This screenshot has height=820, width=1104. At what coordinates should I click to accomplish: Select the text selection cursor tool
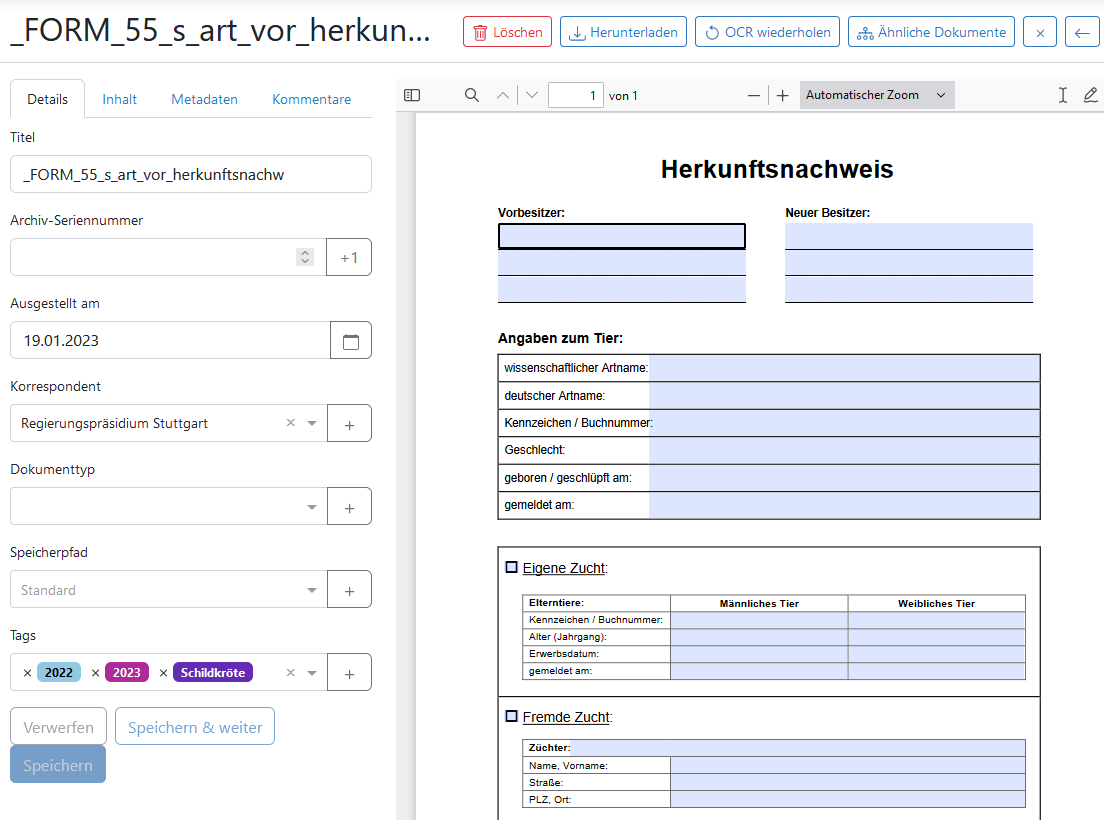tap(1063, 94)
